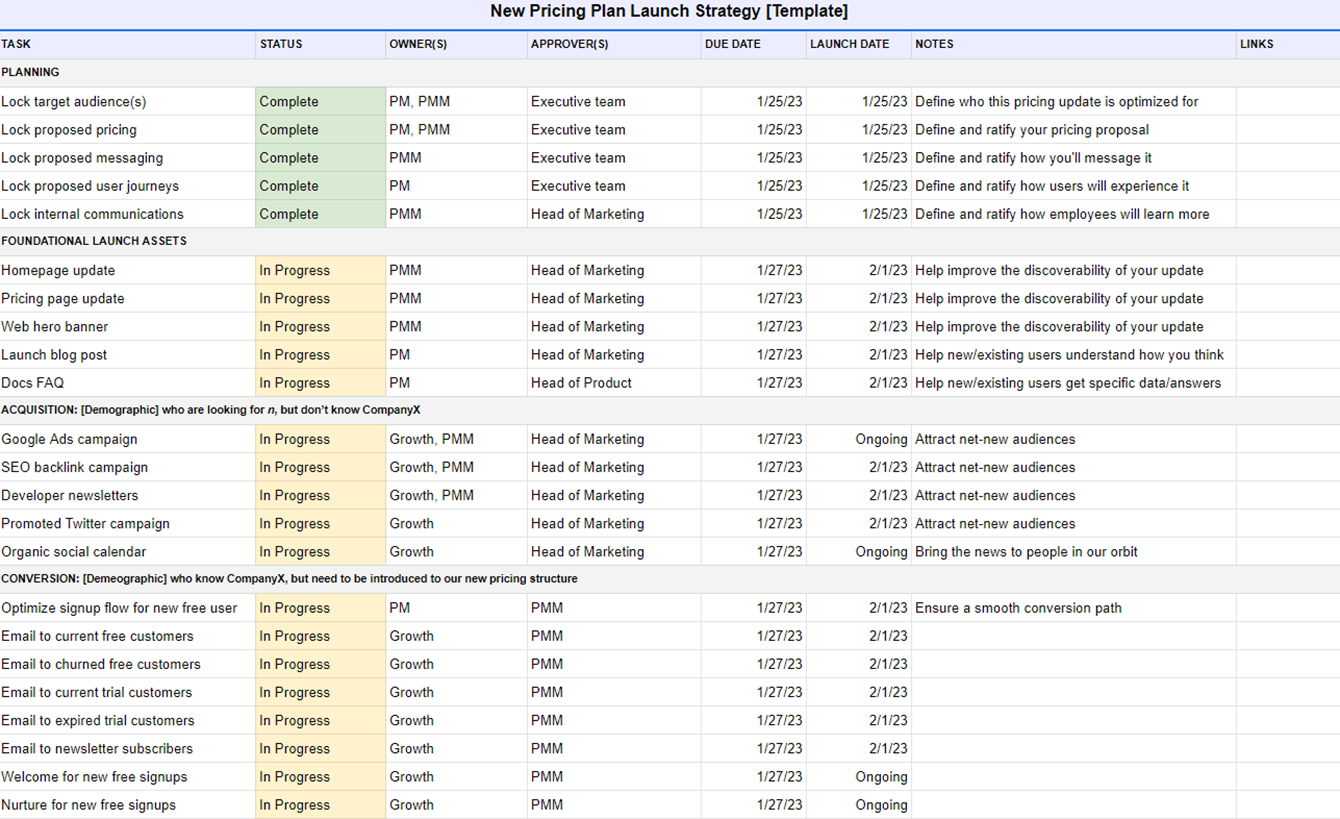Click Complete status for Lock internal communications
This screenshot has height=819, width=1340.
pos(321,214)
